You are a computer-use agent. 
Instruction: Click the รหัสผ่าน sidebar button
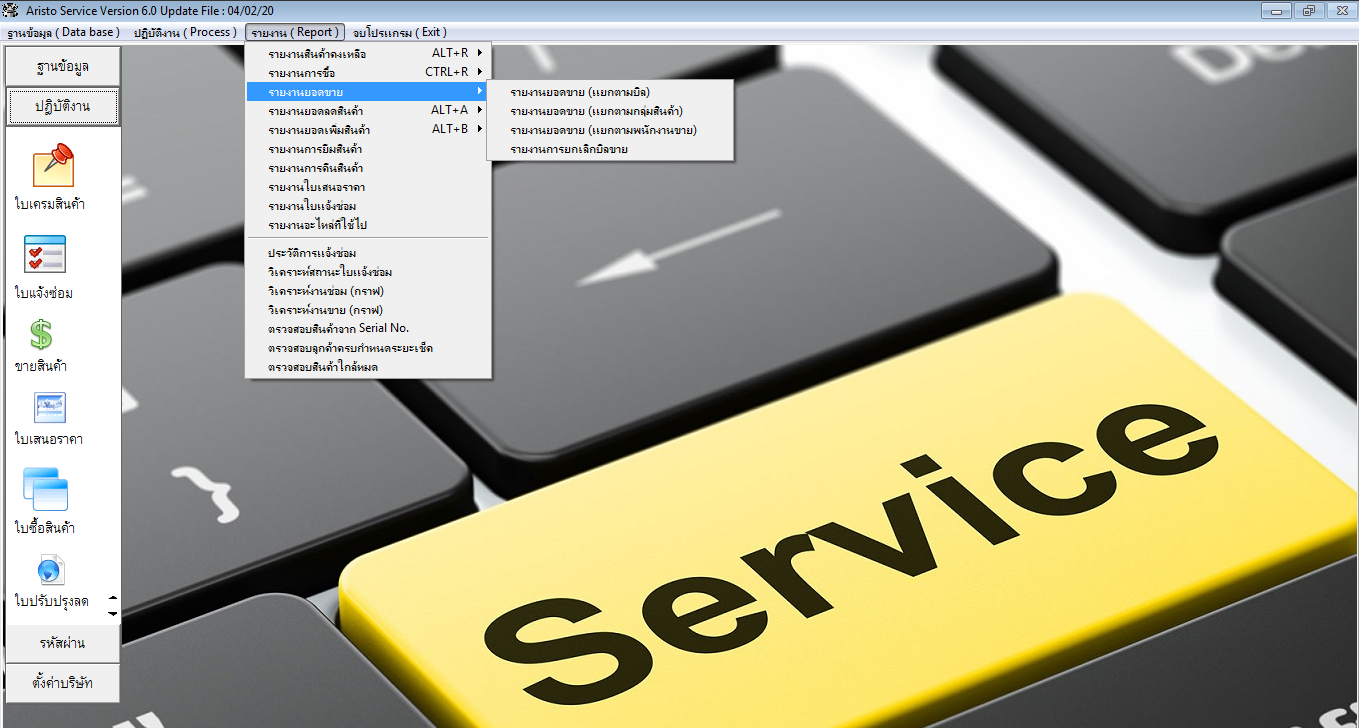[x=63, y=643]
